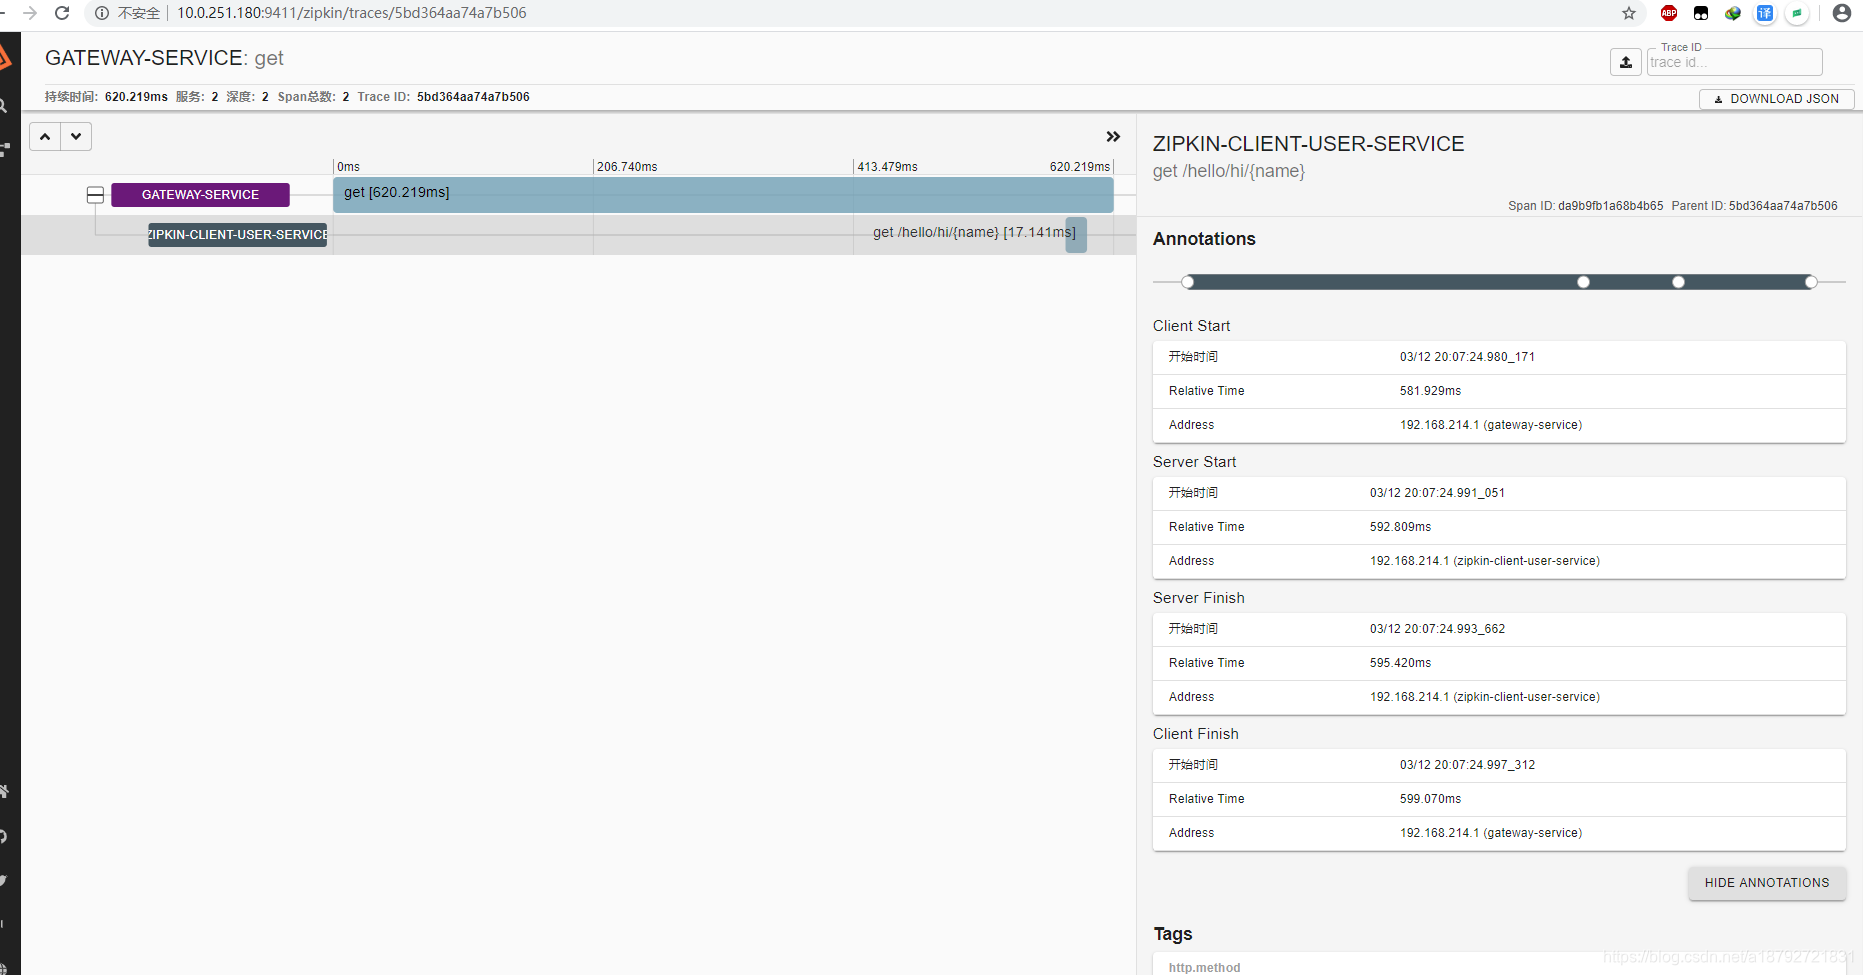Click Server Finish time 03/12 20:07:24.993_662
Image resolution: width=1863 pixels, height=975 pixels.
click(1437, 629)
